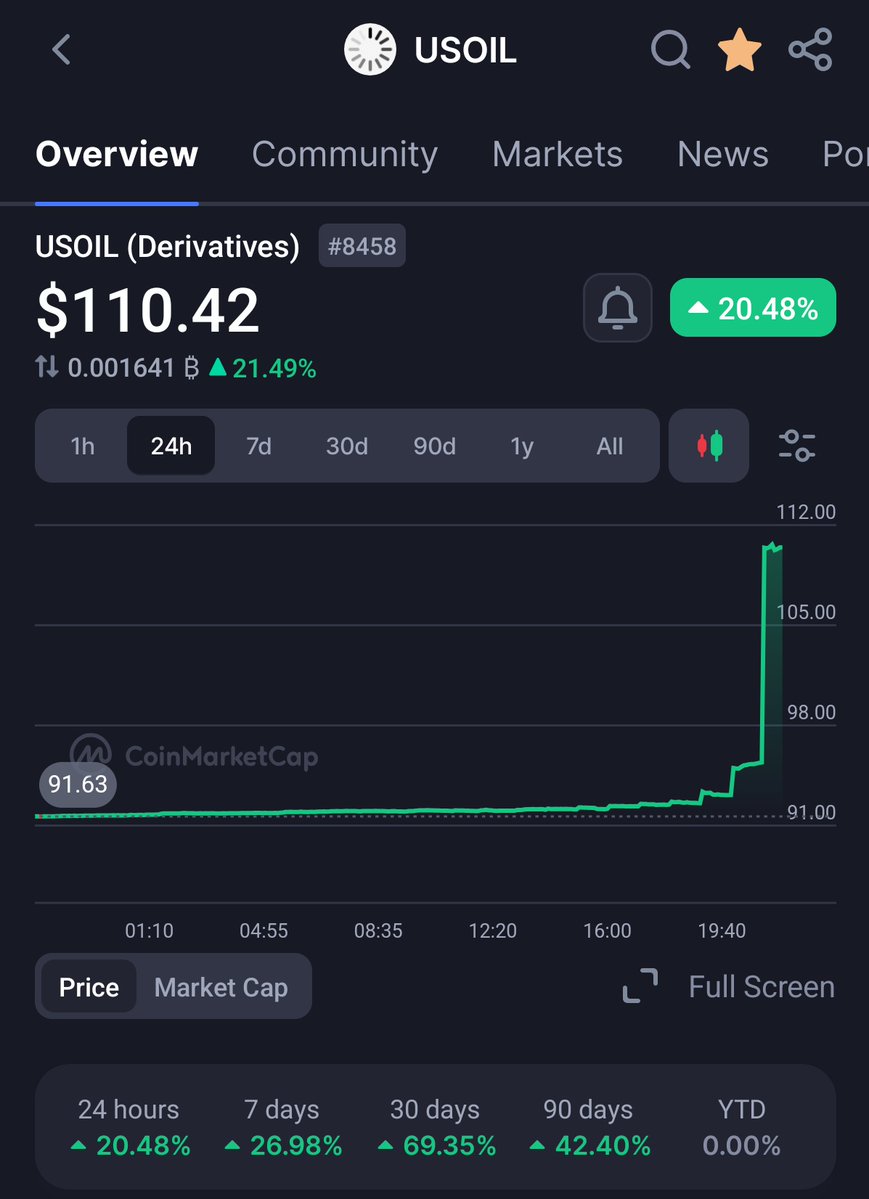
Task: Set a price alert with bell icon
Action: (618, 308)
